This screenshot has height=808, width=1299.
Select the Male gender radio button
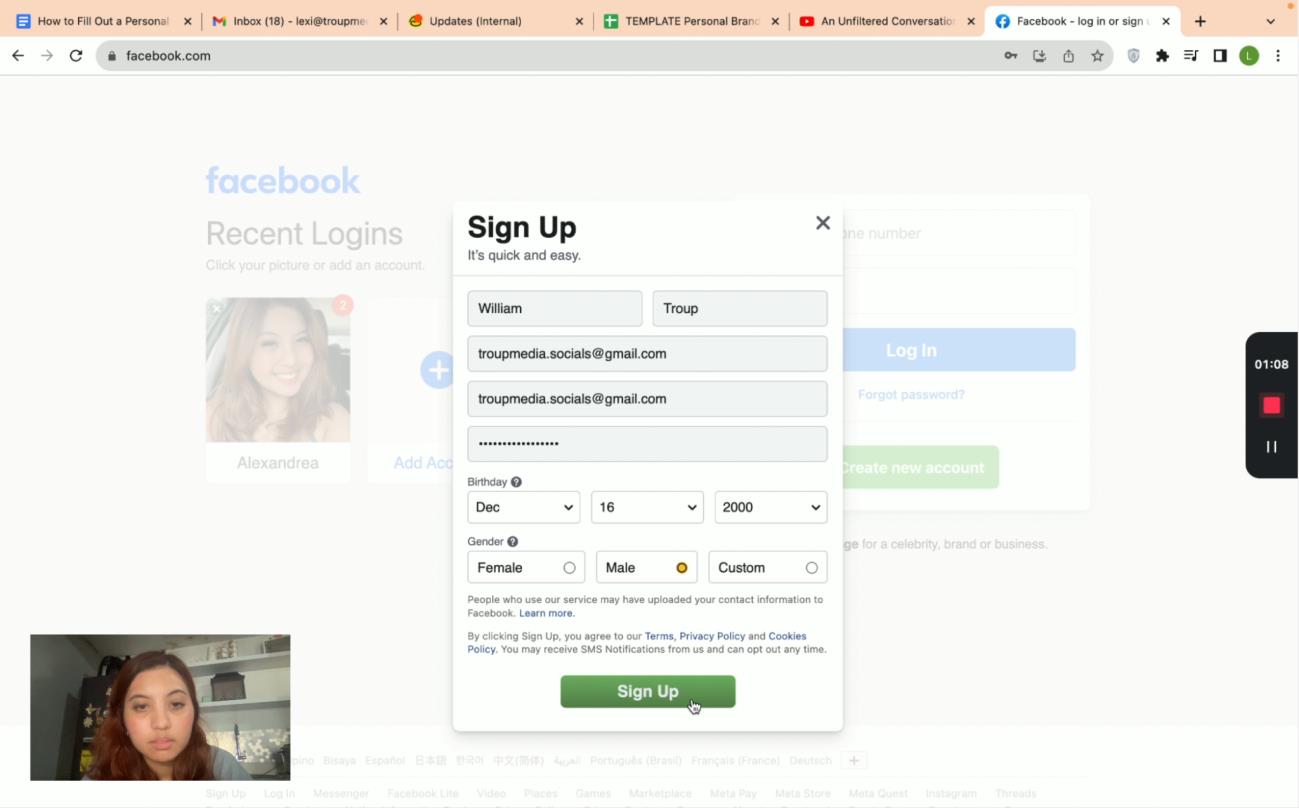point(681,568)
